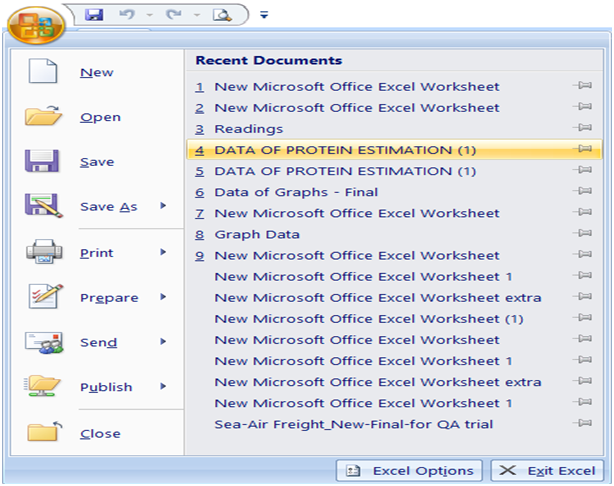Viewport: 614px width, 486px height.
Task: Click the round Office Button logo
Action: coord(36,25)
